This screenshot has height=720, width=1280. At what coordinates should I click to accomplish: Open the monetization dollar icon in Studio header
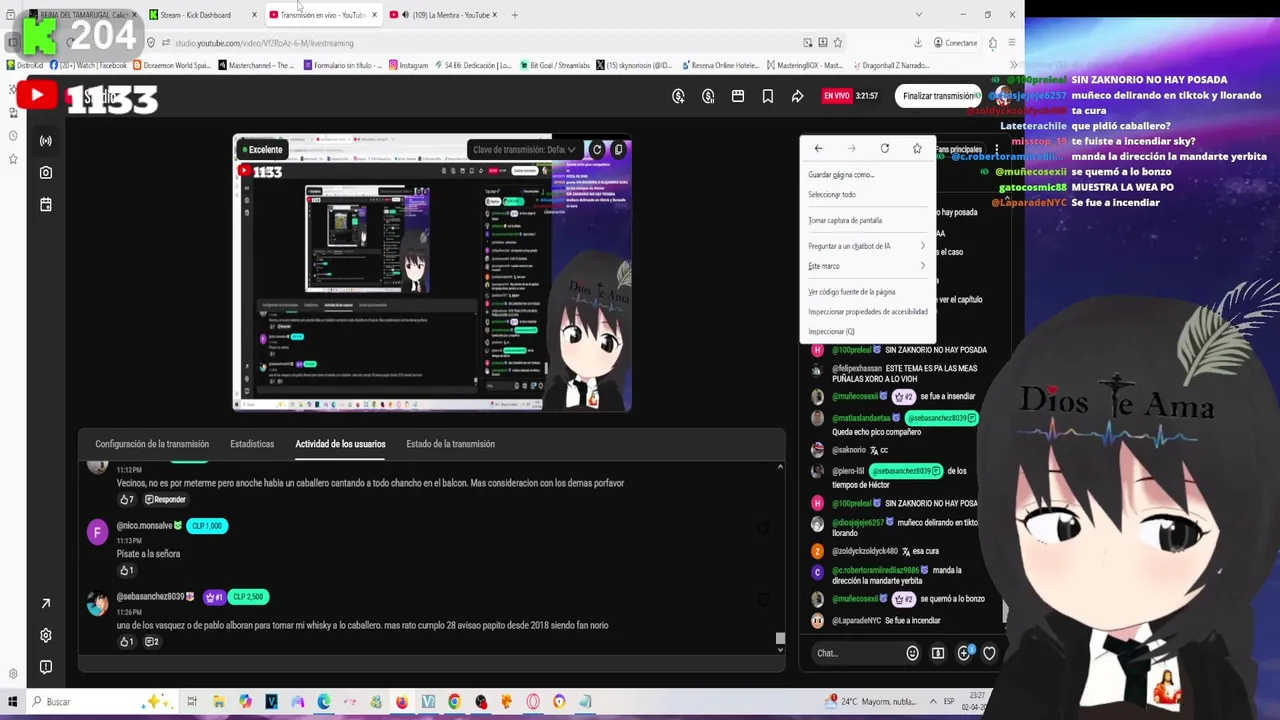(678, 96)
